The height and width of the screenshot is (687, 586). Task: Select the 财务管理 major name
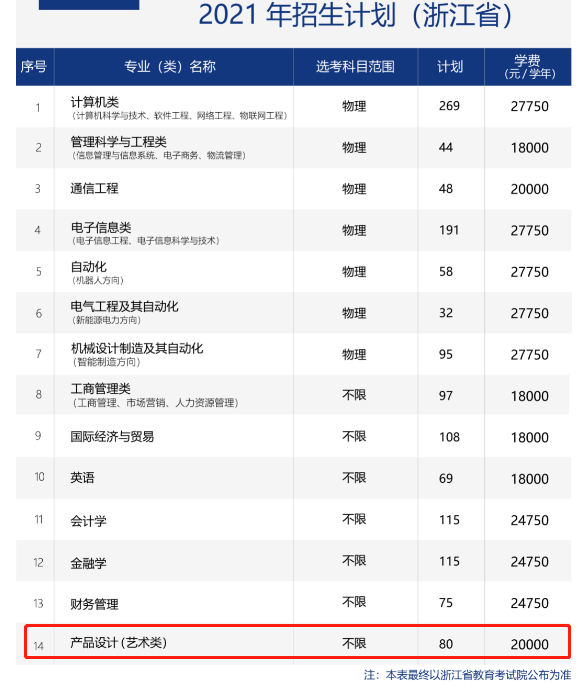[95, 604]
